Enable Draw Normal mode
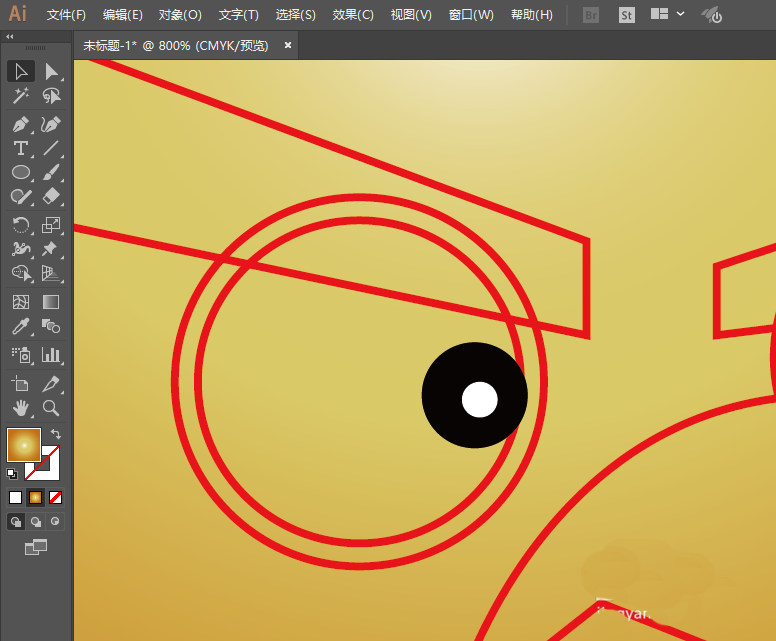The image size is (776, 641). (x=16, y=522)
